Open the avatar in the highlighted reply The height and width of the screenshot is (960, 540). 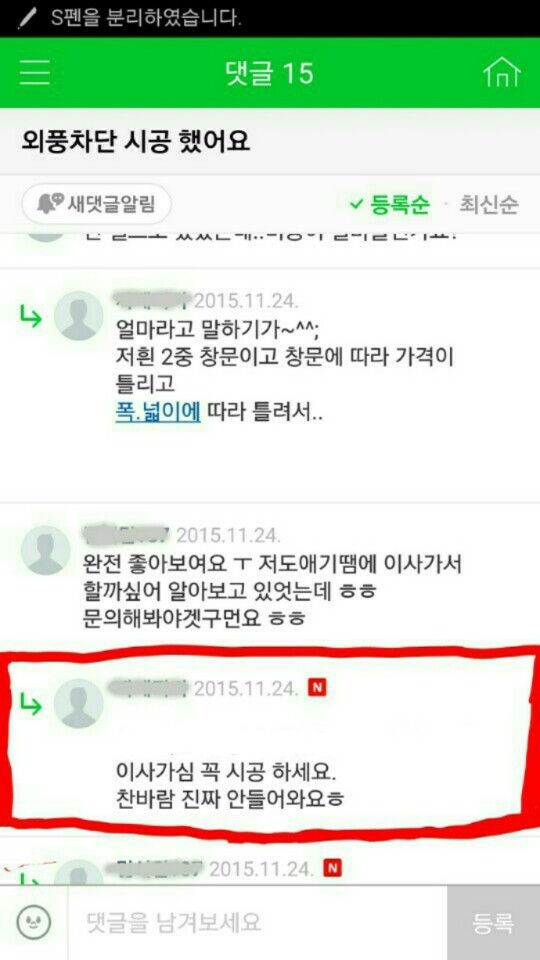pos(78,703)
